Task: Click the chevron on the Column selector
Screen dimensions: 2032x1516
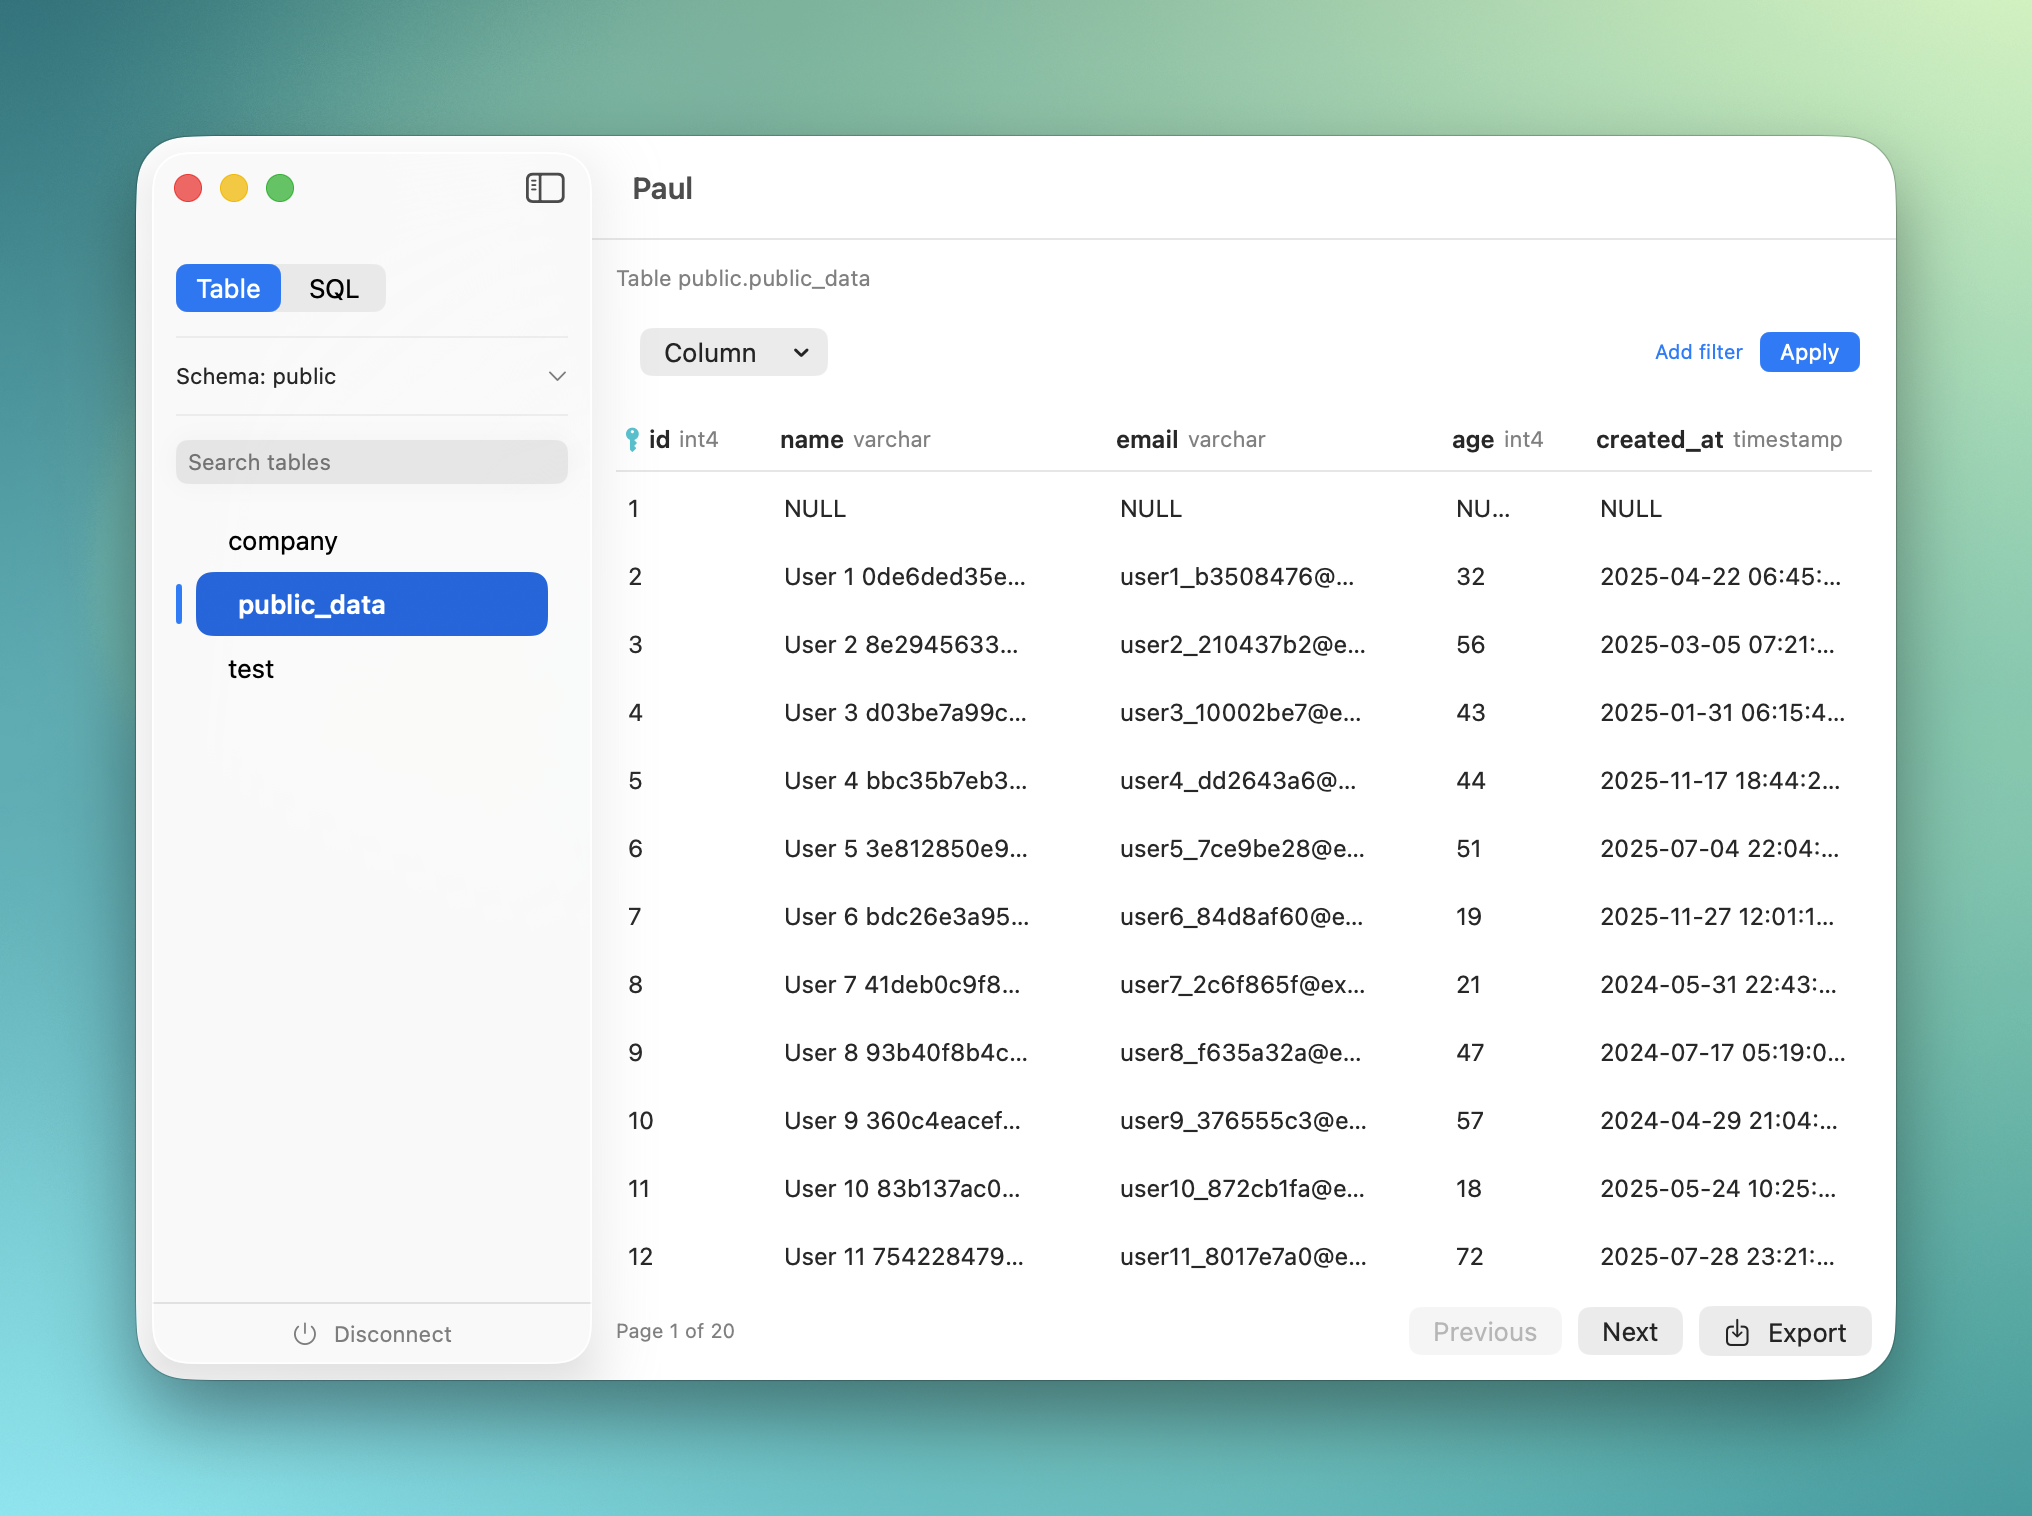Action: [x=800, y=352]
